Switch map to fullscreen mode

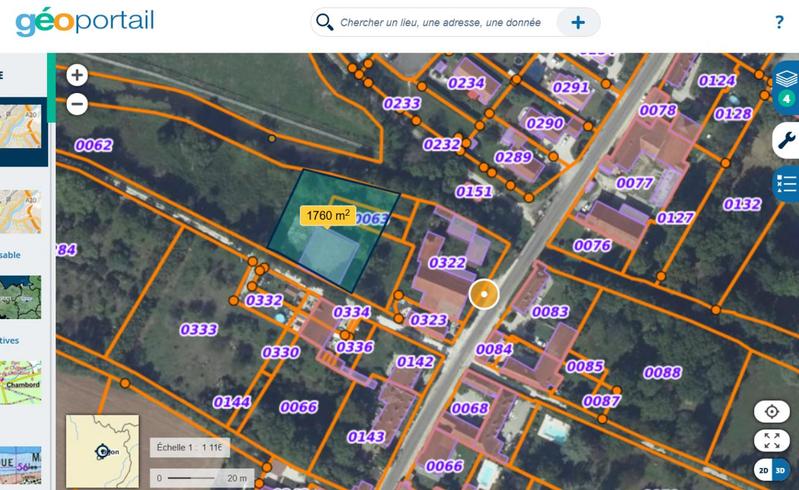(771, 440)
